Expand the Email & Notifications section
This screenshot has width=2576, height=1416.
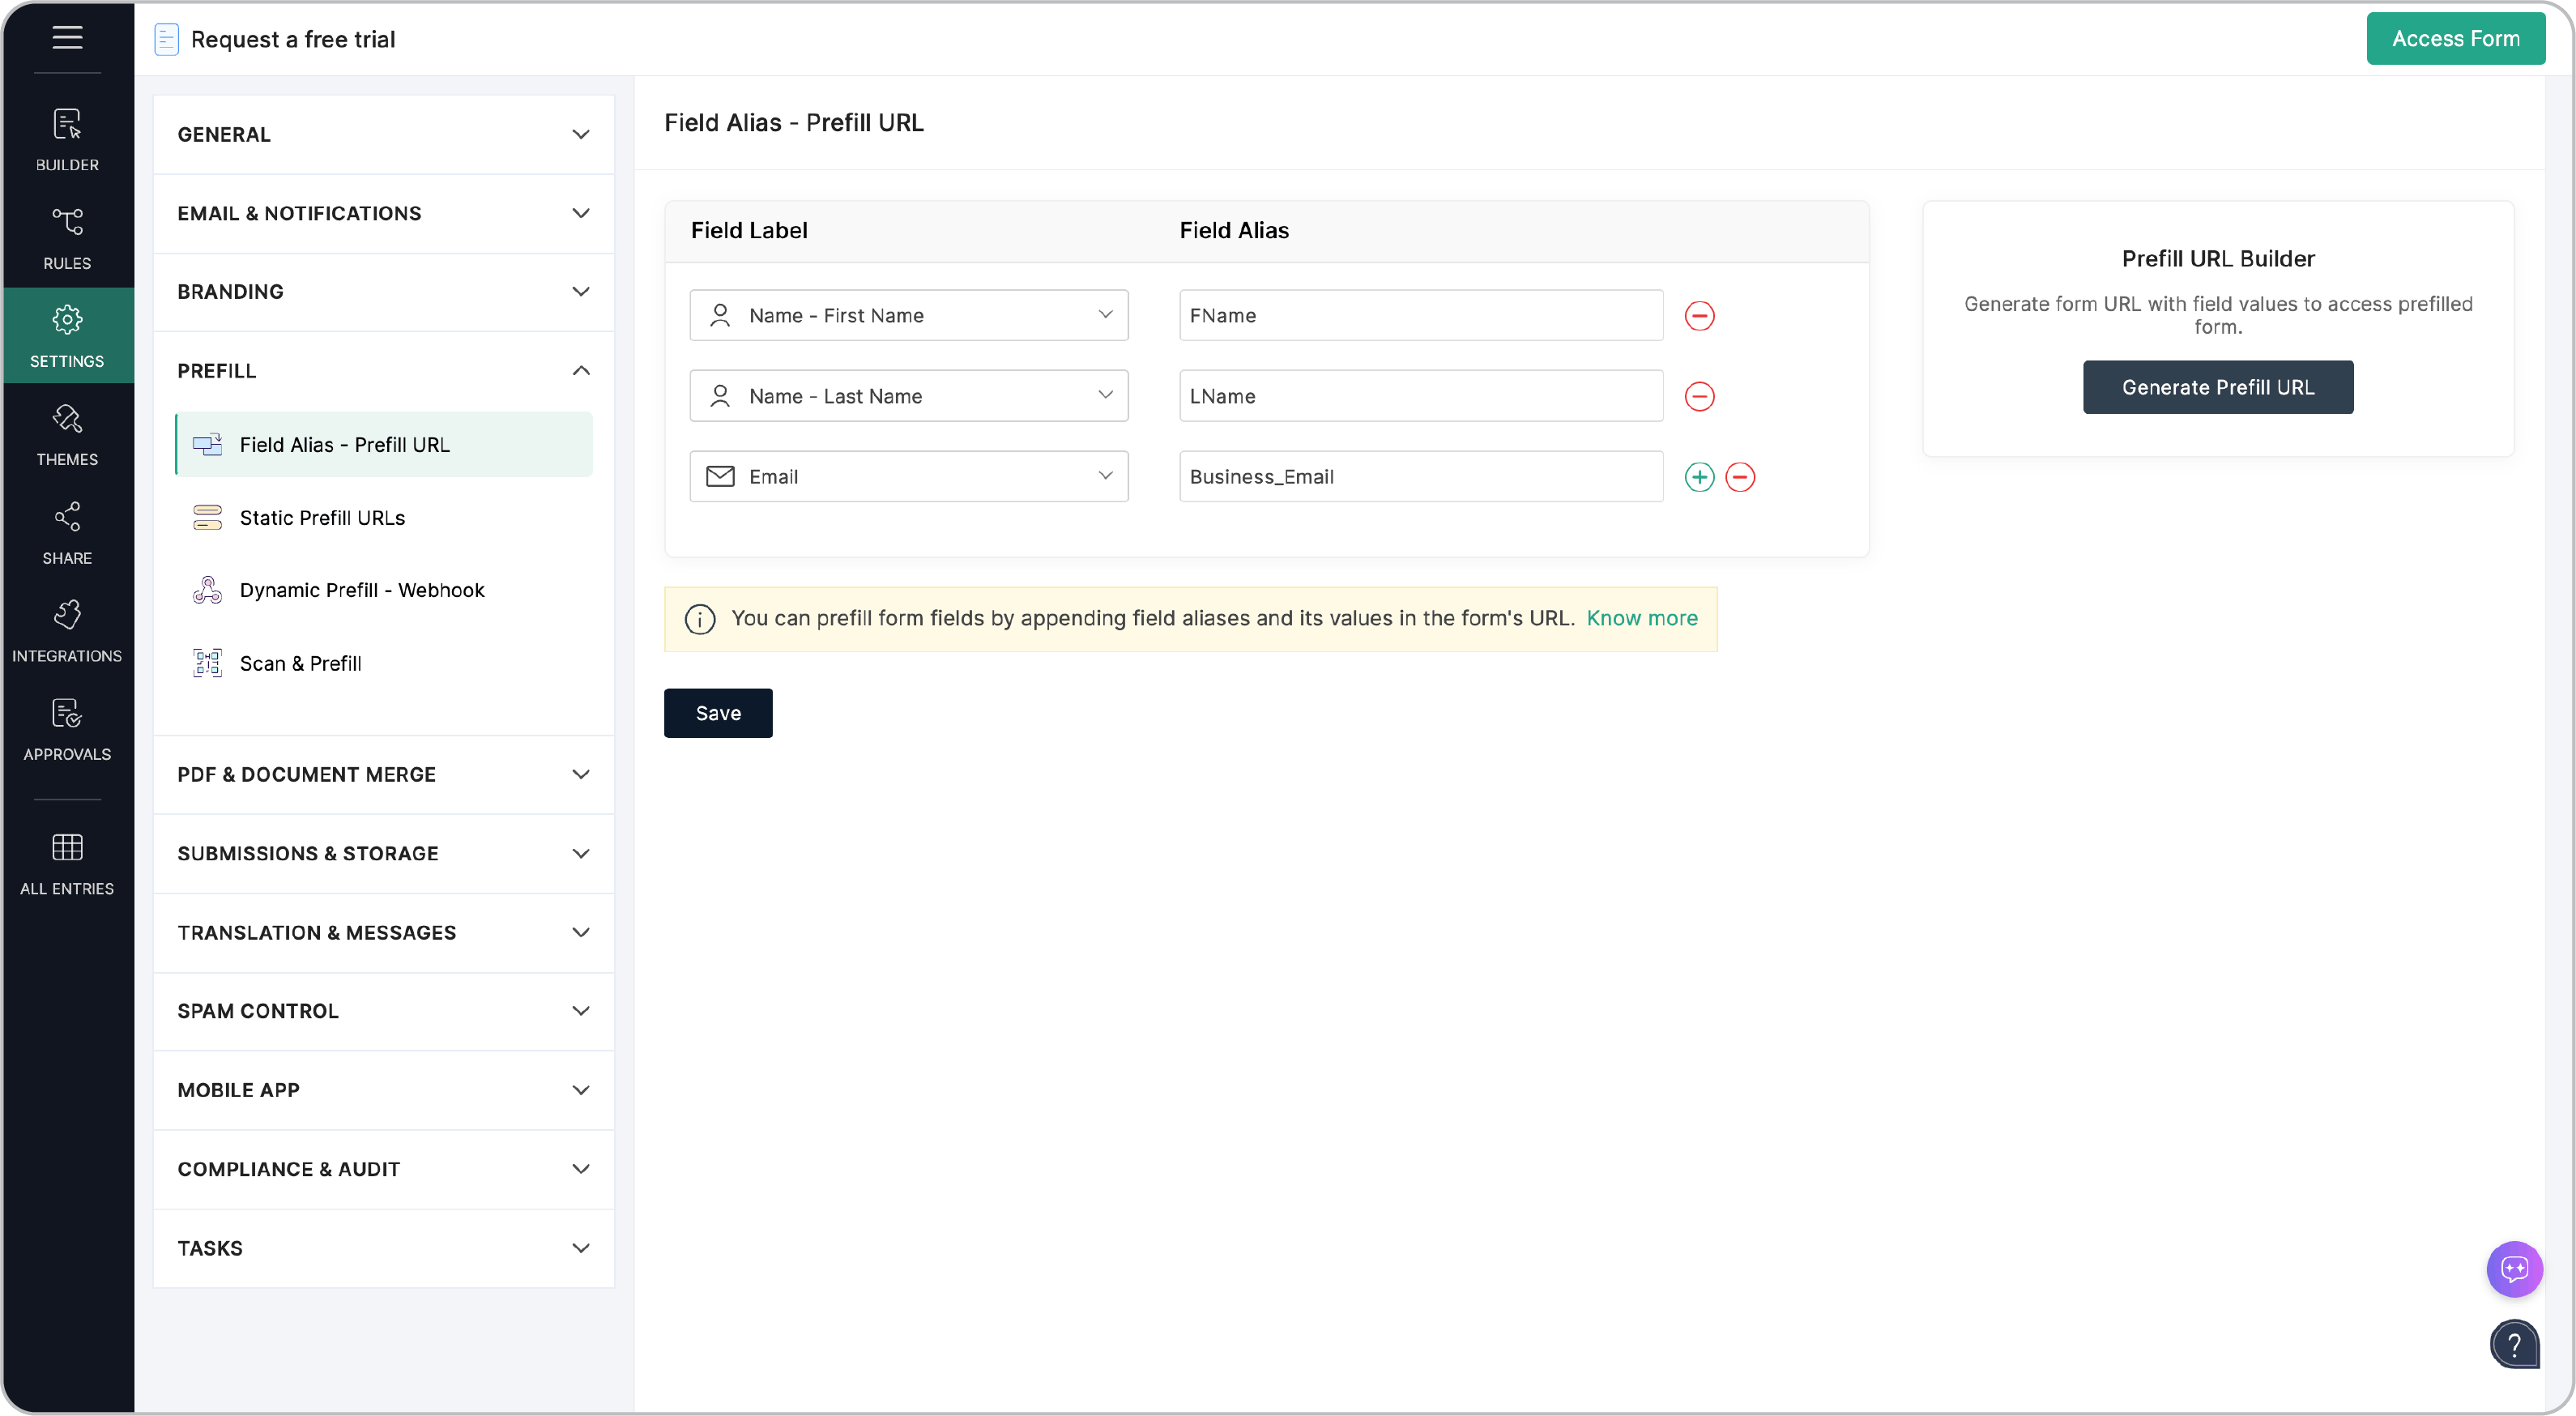(x=383, y=213)
